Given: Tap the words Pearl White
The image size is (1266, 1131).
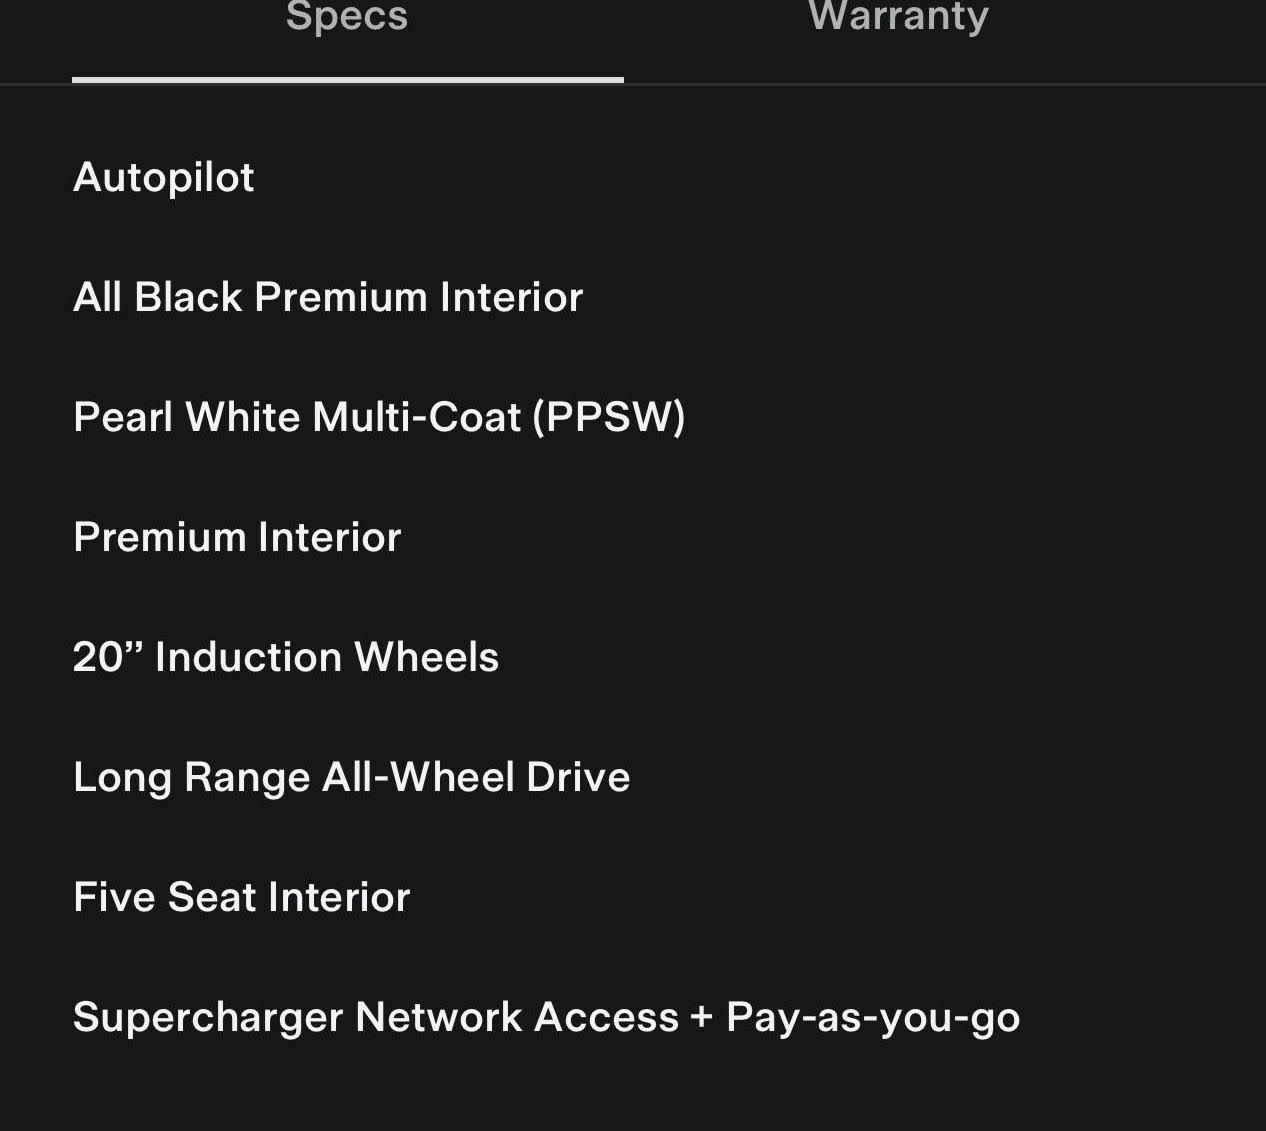Looking at the screenshot, I should (x=186, y=418).
